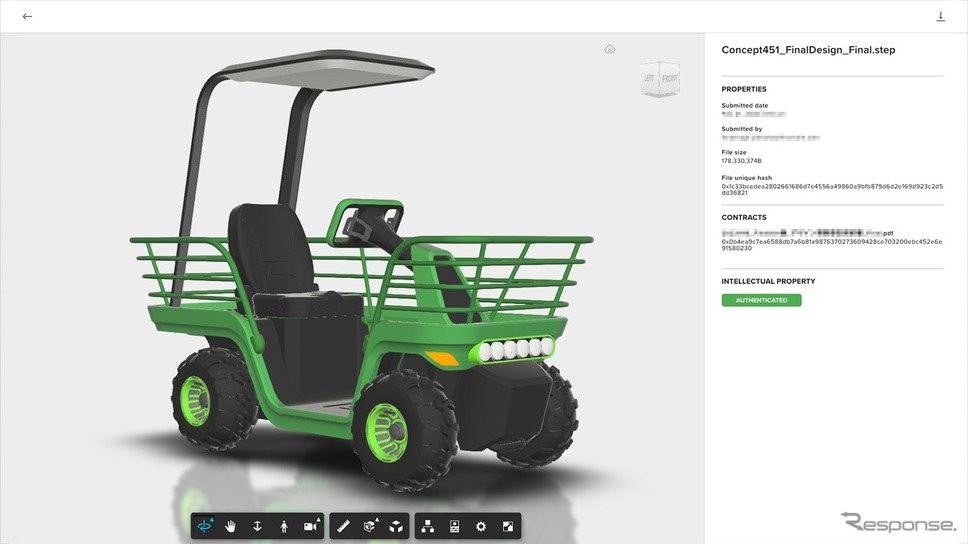Open viewer Settings gear
The height and width of the screenshot is (544, 968).
[481, 526]
